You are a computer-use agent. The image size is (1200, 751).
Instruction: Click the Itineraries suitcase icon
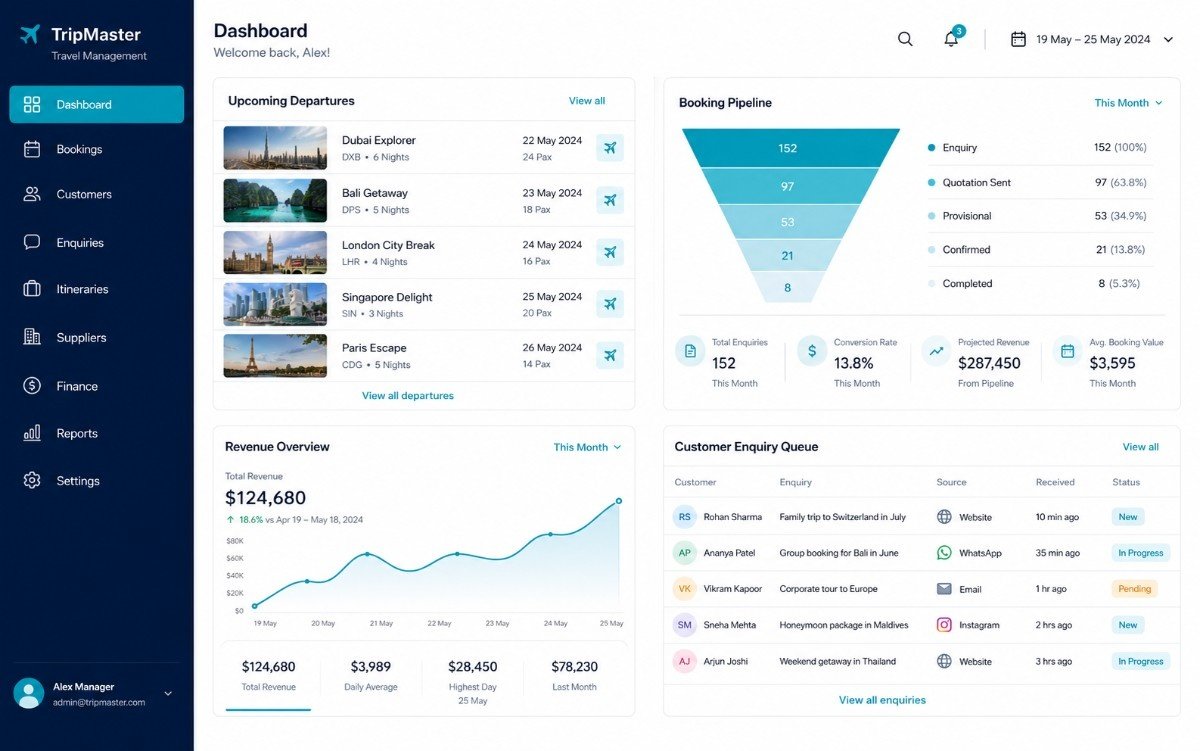point(32,289)
